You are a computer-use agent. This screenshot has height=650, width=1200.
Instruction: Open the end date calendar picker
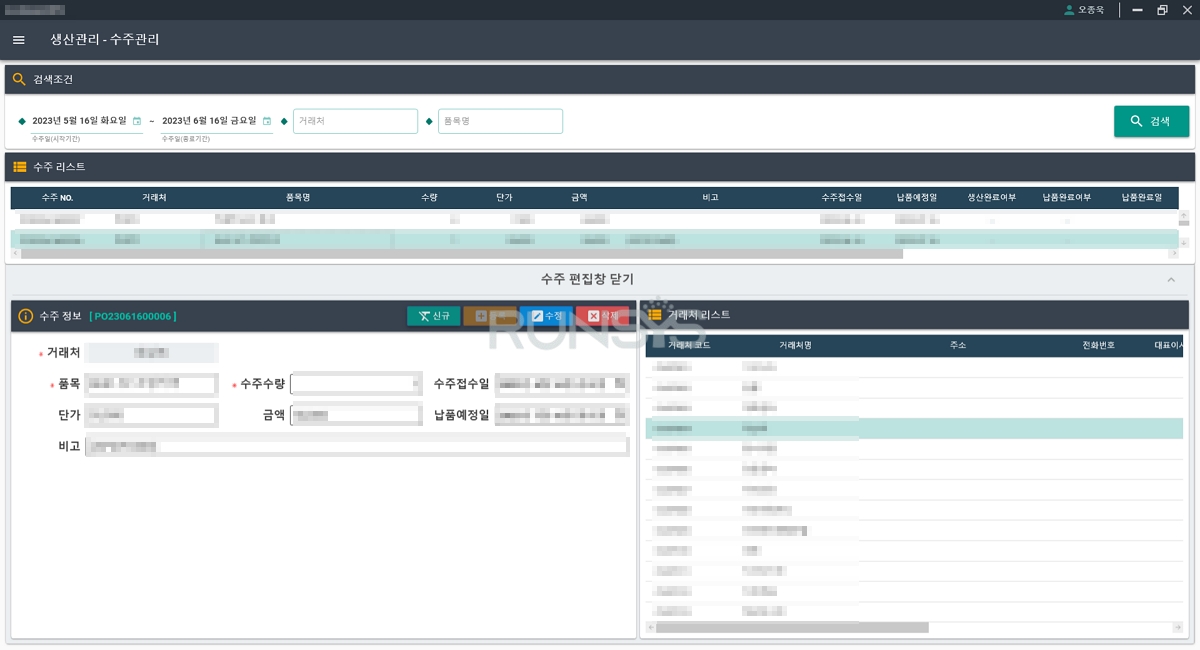pos(267,121)
